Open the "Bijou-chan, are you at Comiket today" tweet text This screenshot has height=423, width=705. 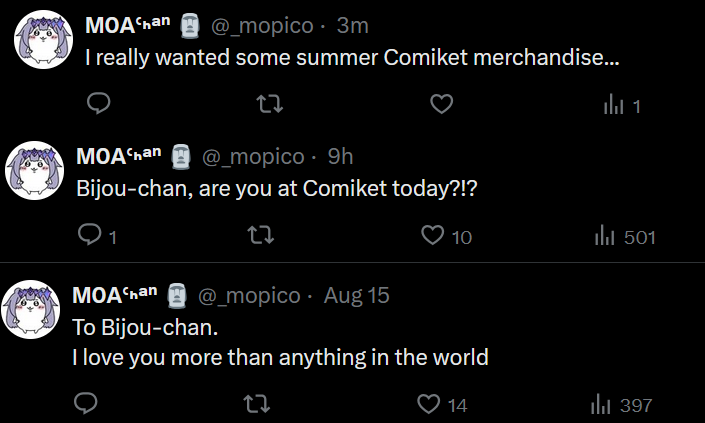click(x=276, y=188)
